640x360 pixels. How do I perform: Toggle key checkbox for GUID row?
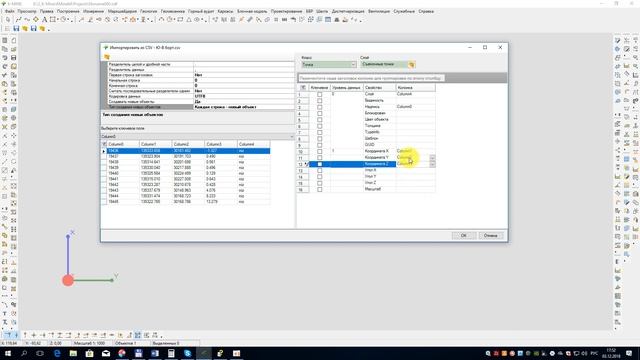coord(320,145)
